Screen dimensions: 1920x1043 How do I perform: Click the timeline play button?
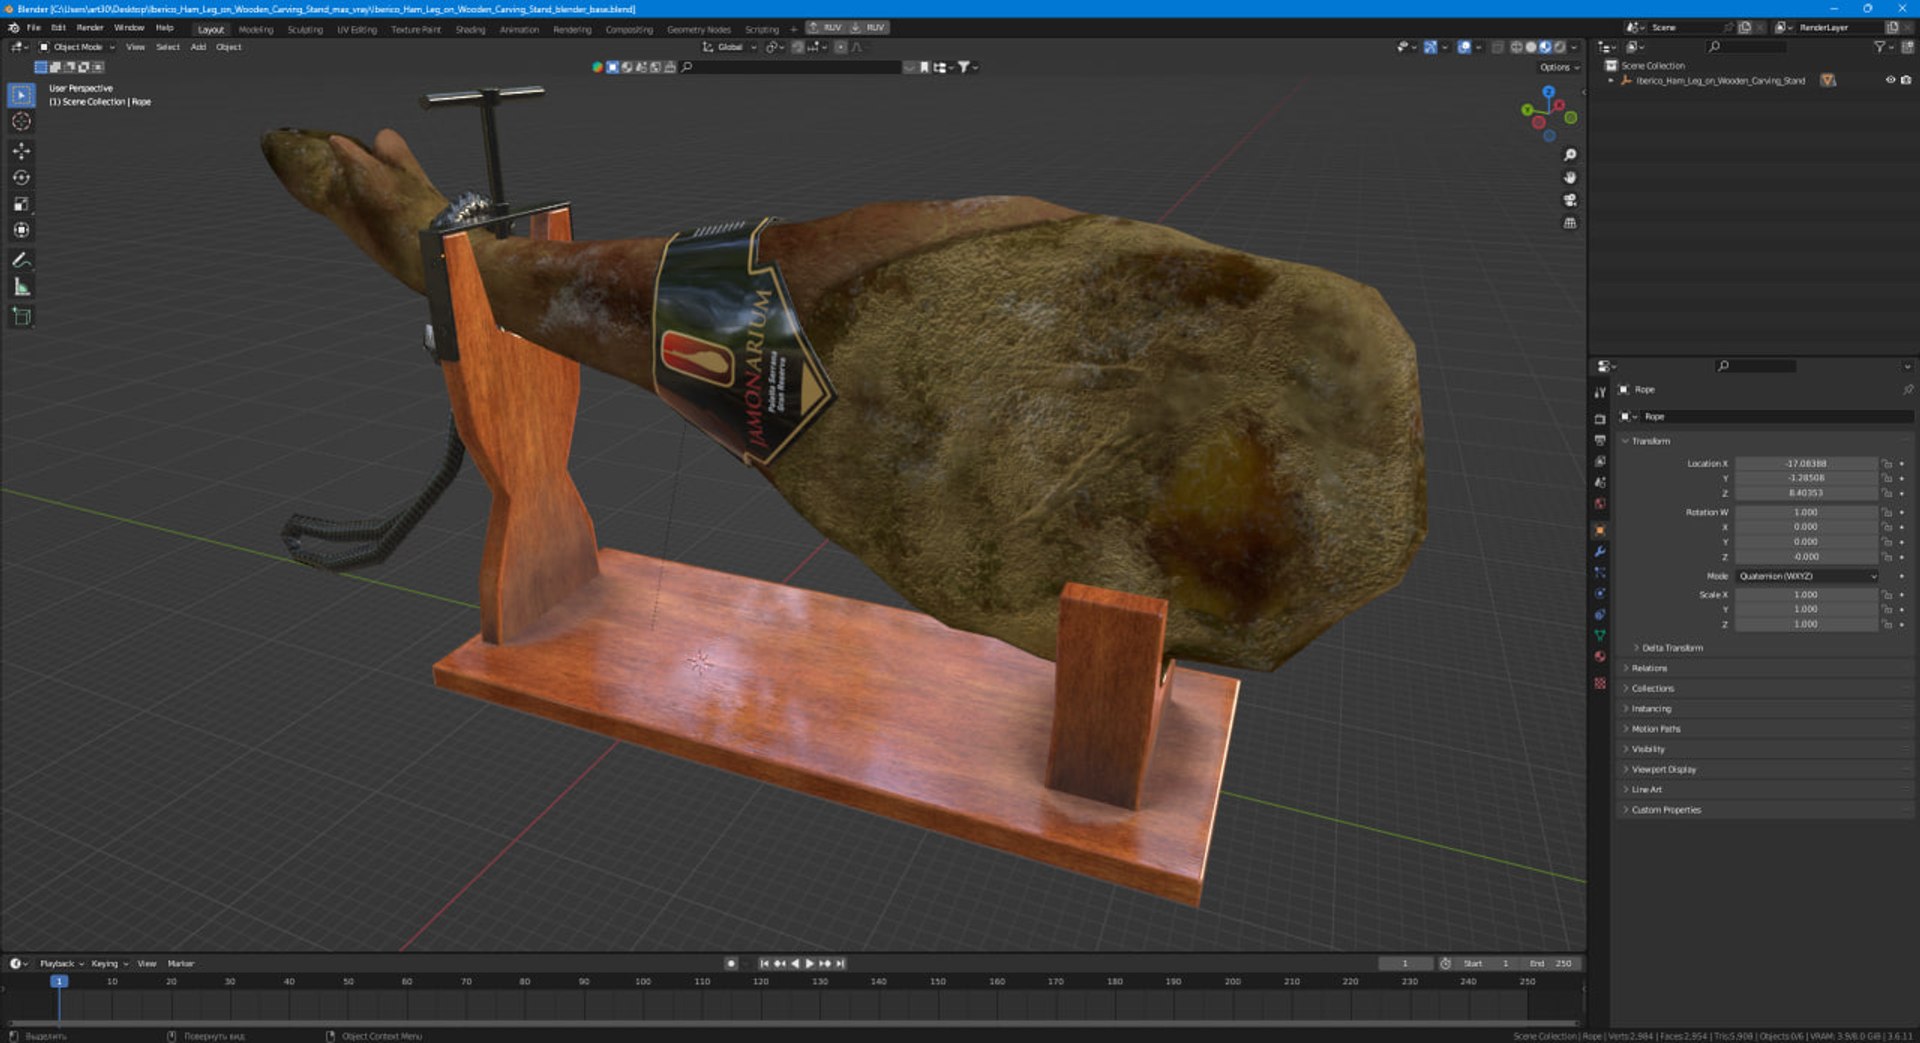pos(809,963)
